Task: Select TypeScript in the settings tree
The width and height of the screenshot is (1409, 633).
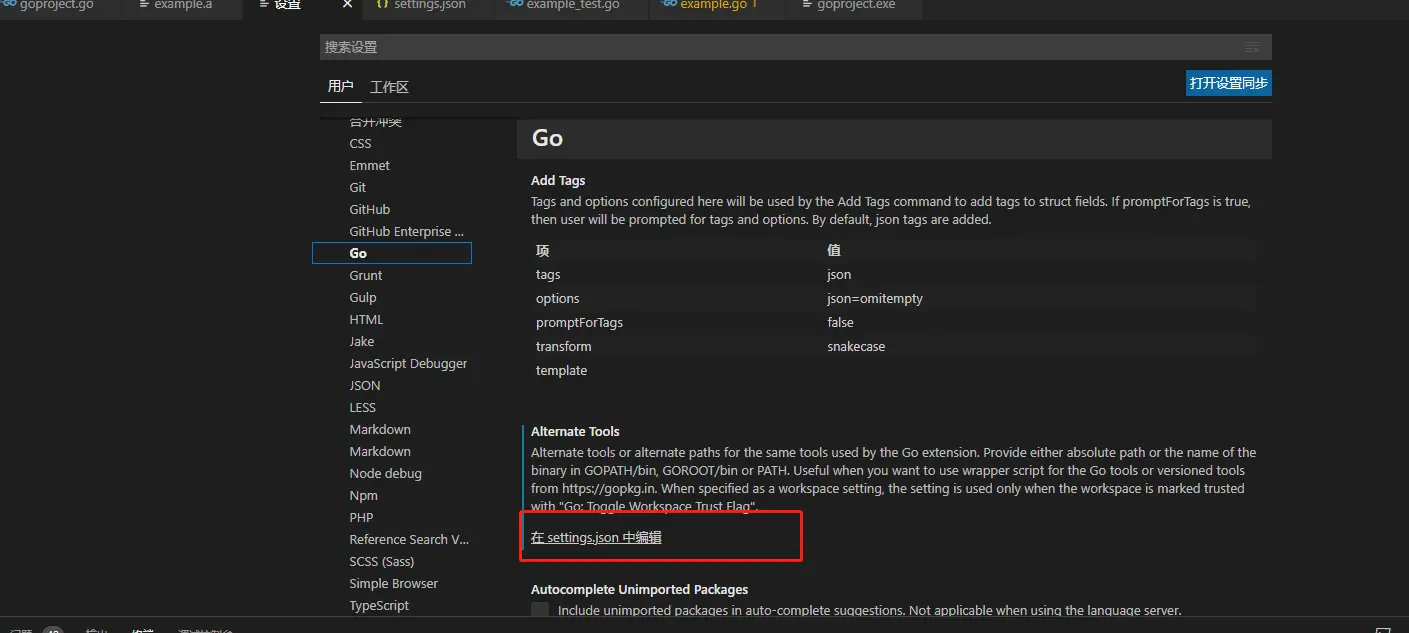Action: click(379, 606)
